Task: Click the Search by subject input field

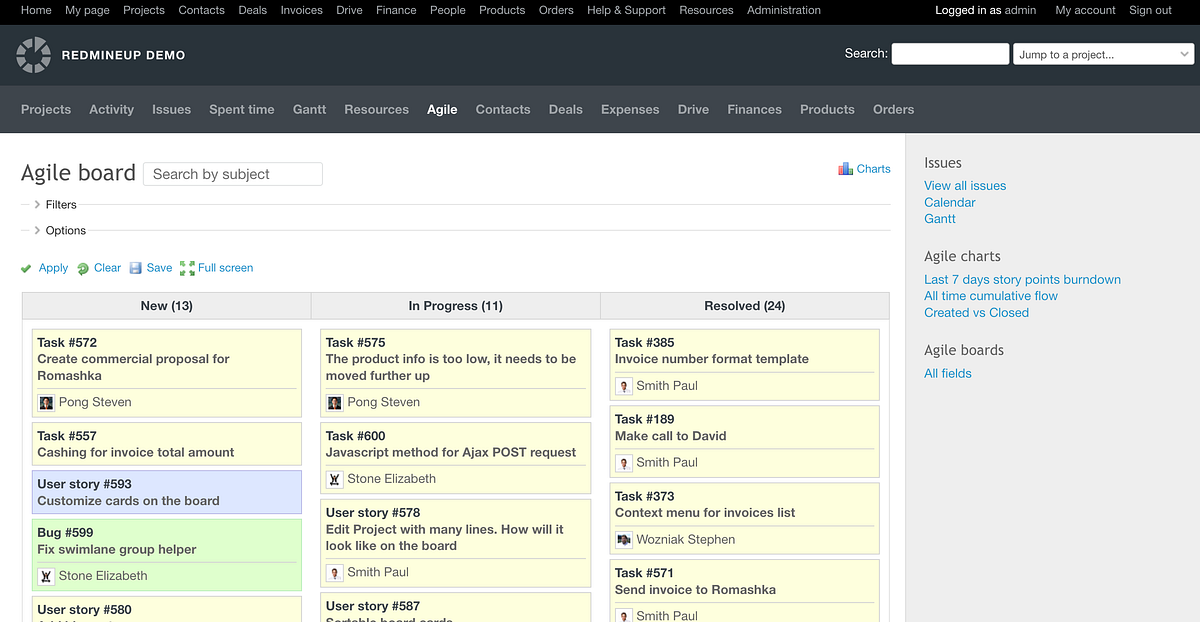Action: [x=232, y=173]
